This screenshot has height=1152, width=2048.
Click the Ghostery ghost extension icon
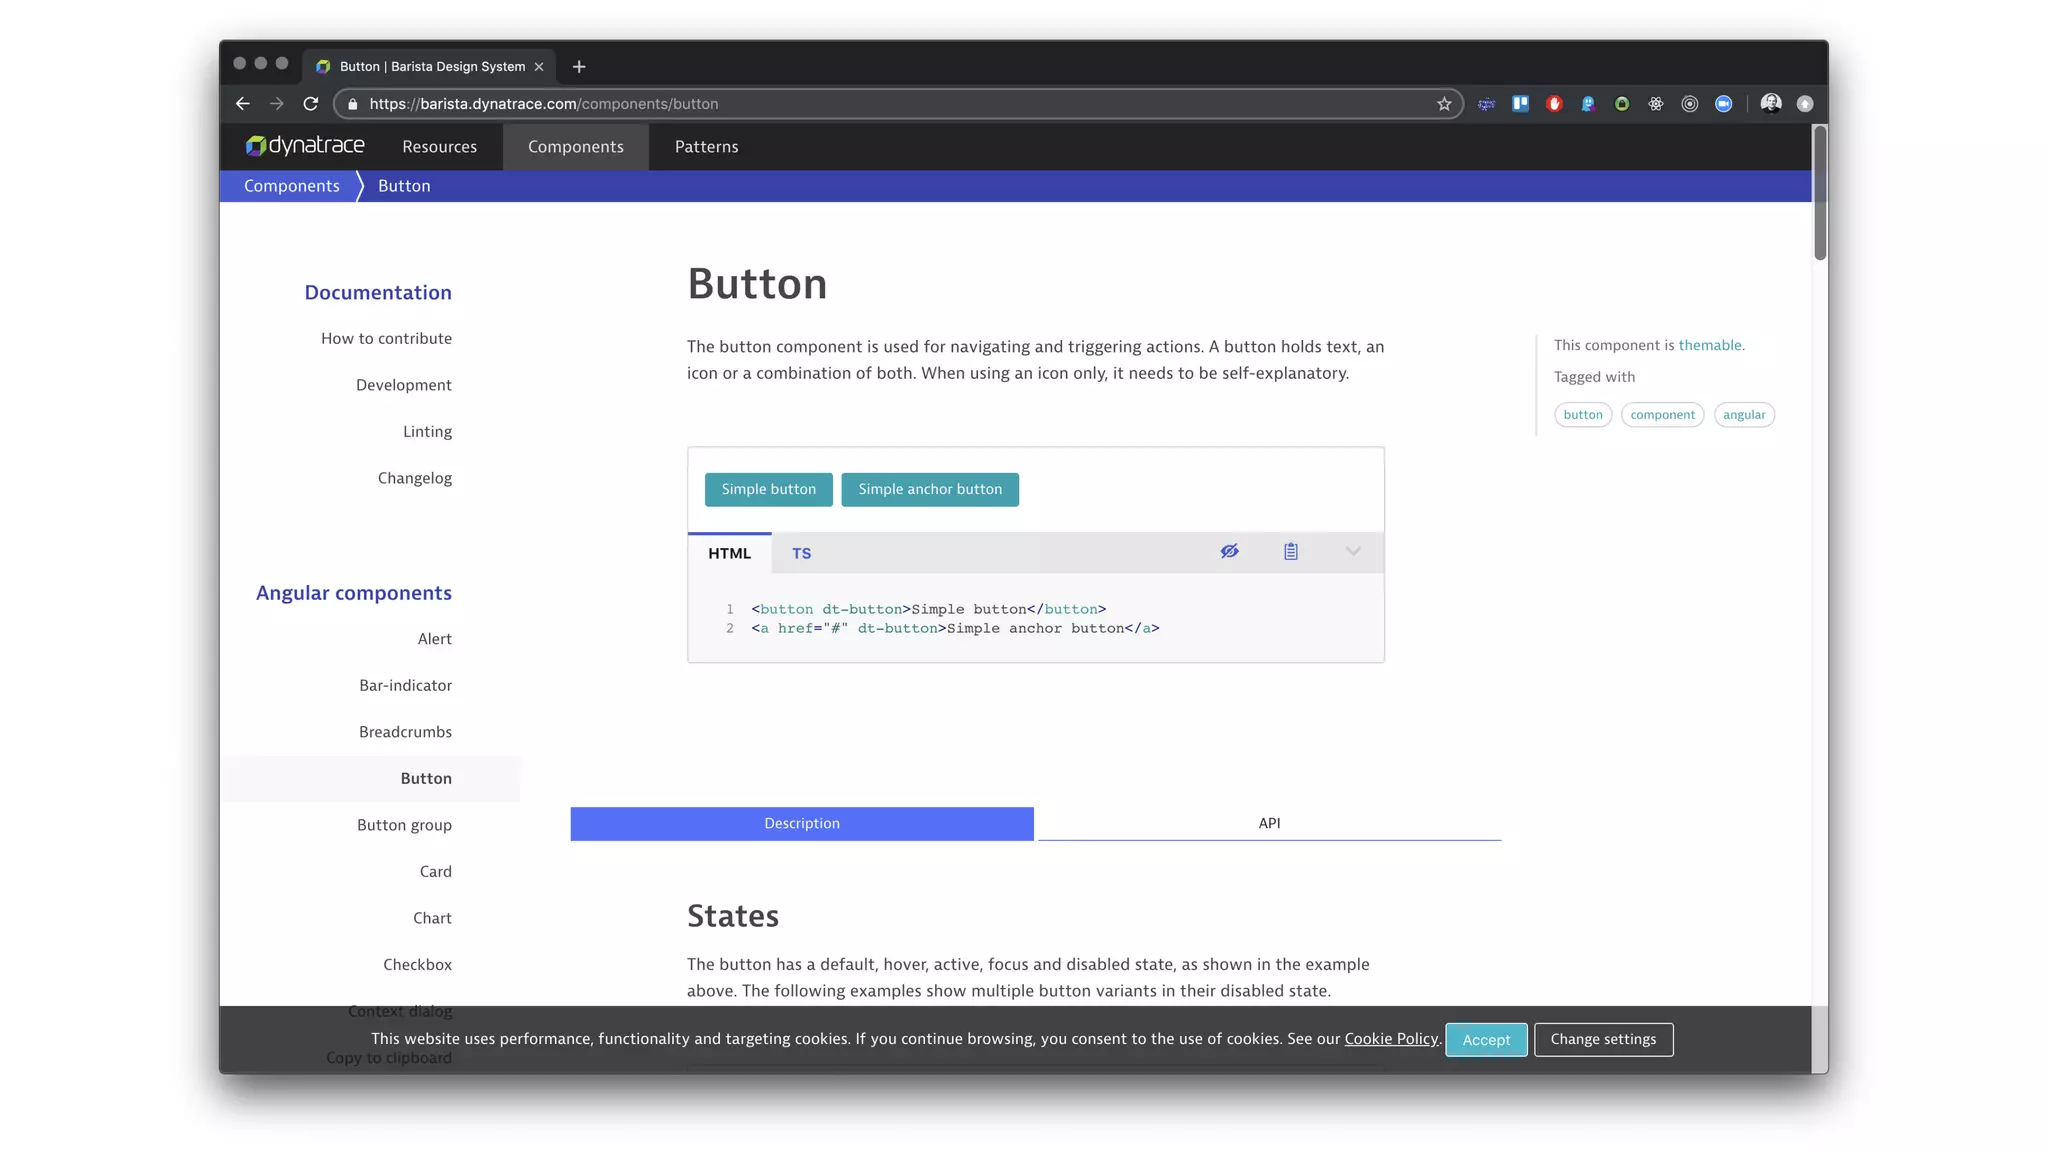[1588, 104]
